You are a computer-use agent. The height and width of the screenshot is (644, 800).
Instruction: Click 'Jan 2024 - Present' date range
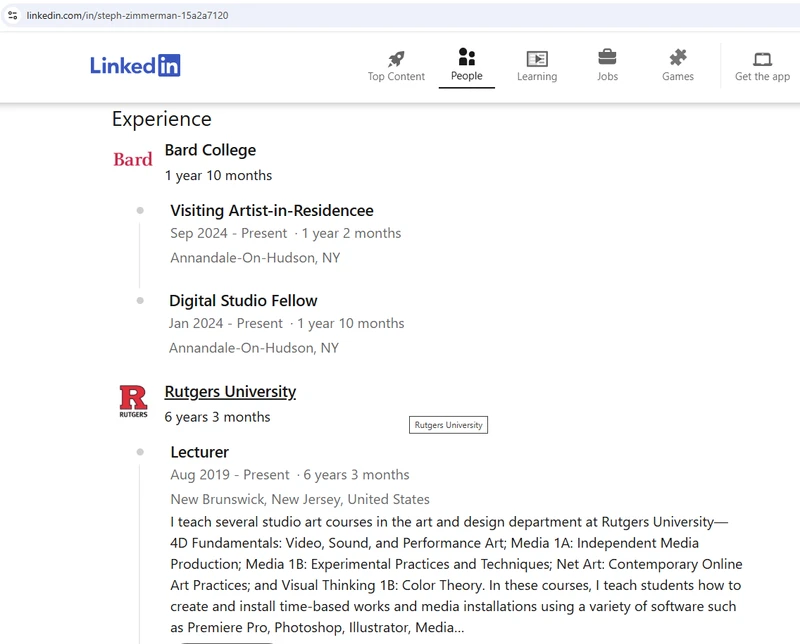coord(226,324)
